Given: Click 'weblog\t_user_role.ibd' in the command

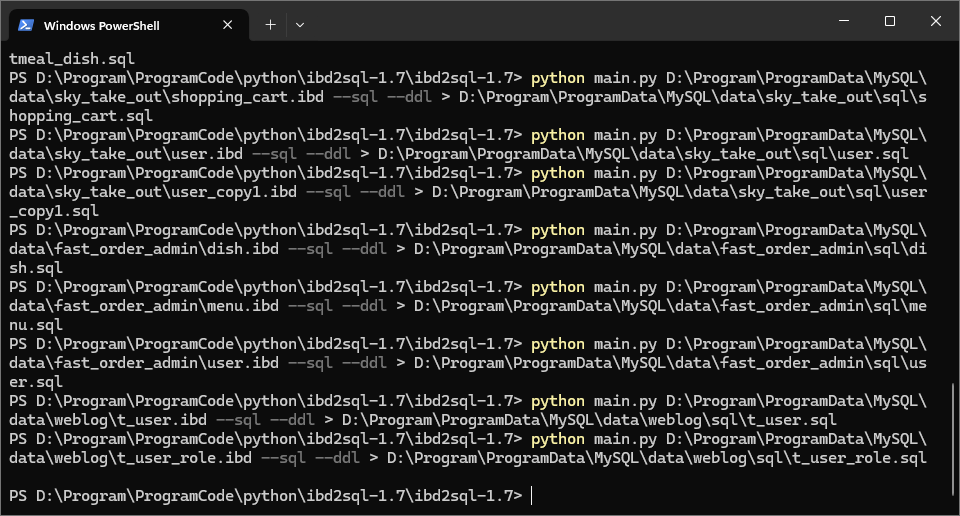Looking at the screenshot, I should tap(152, 458).
